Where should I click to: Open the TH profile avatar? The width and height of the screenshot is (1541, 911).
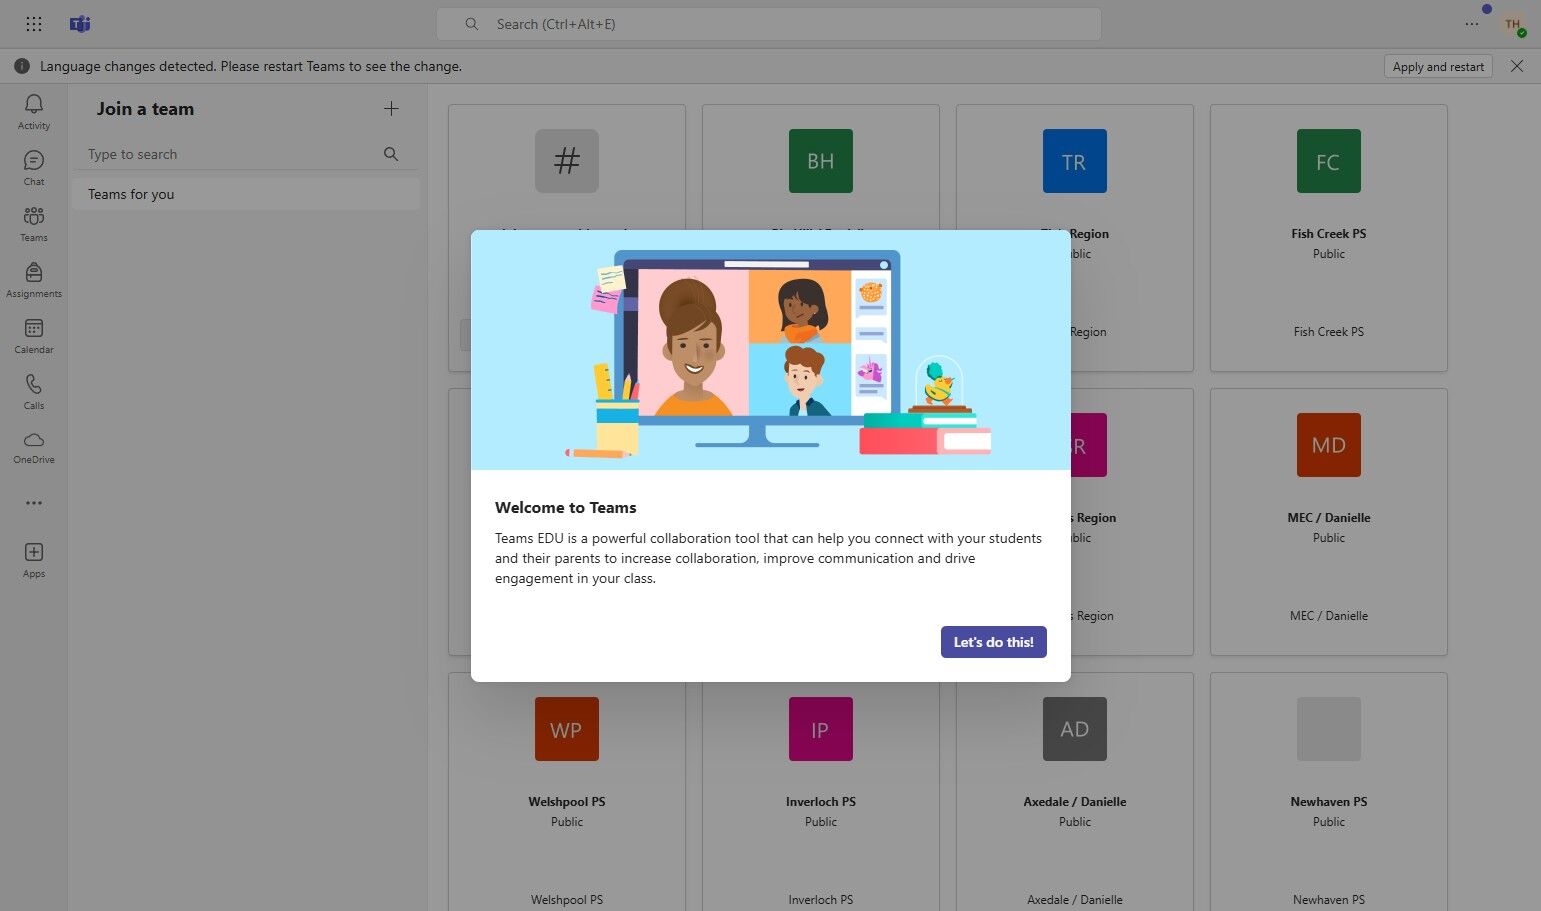pos(1513,24)
